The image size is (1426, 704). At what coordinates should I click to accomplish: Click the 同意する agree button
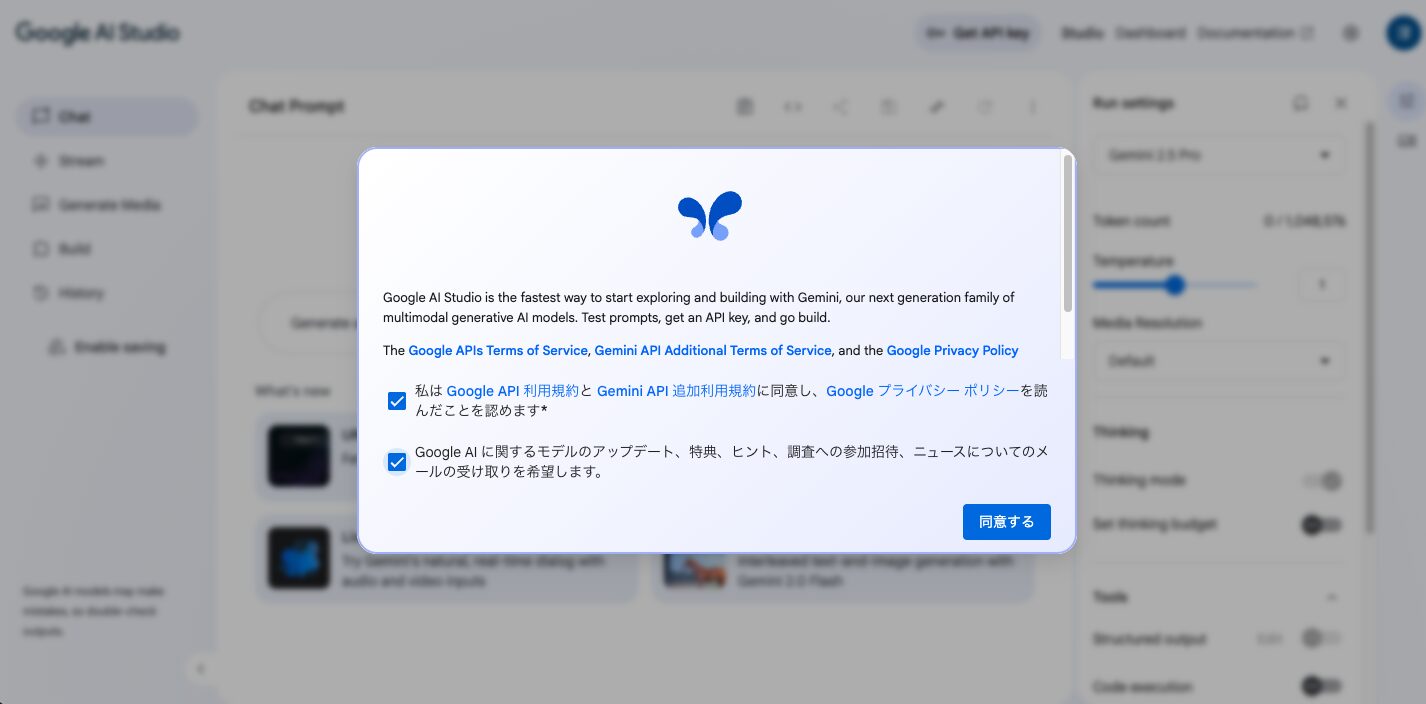(1006, 522)
